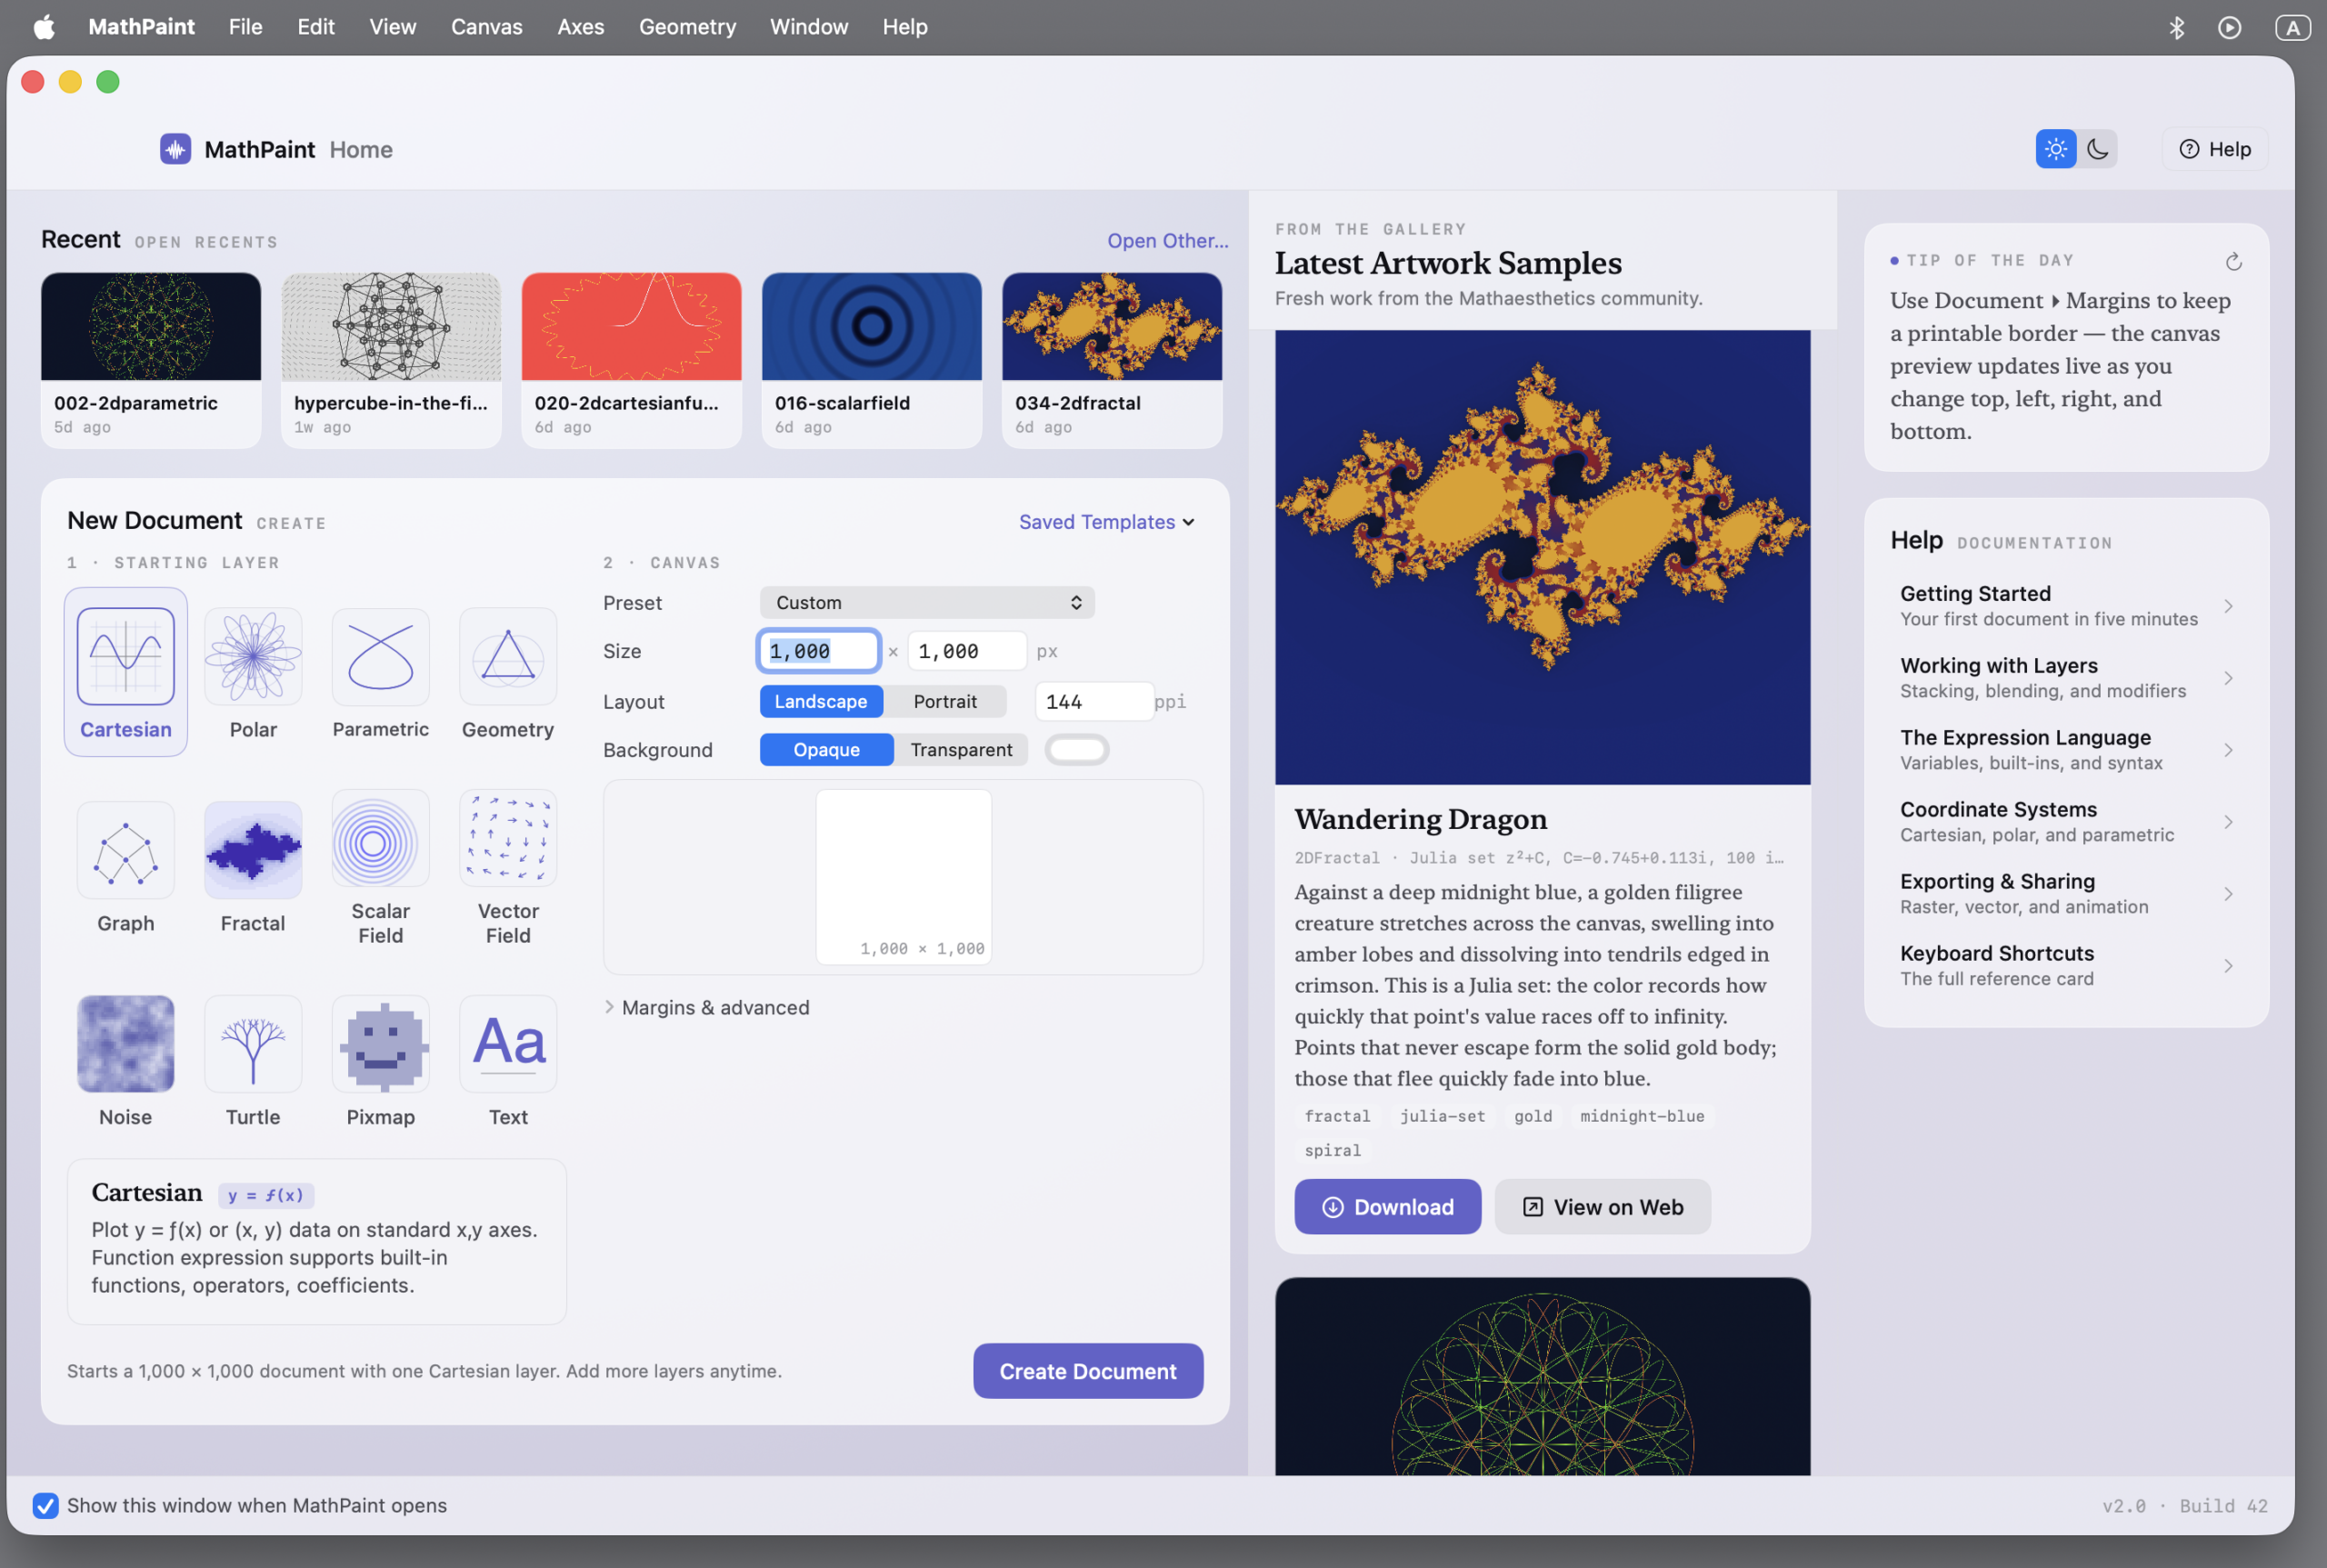Select the Text layer icon
Image resolution: width=2327 pixels, height=1568 pixels.
(x=508, y=1044)
